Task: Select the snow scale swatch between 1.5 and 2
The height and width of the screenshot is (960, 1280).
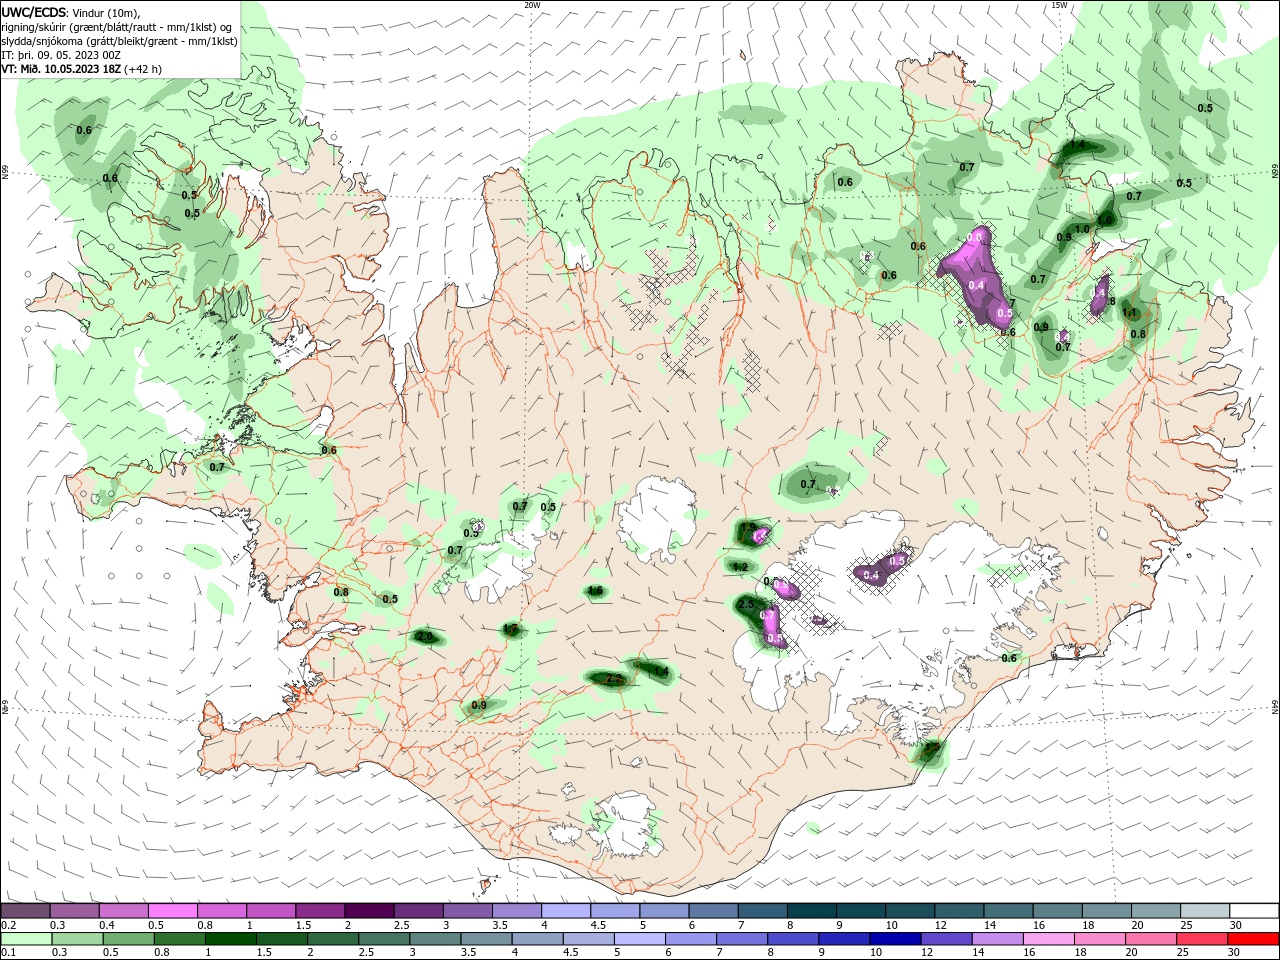Action: [319, 910]
